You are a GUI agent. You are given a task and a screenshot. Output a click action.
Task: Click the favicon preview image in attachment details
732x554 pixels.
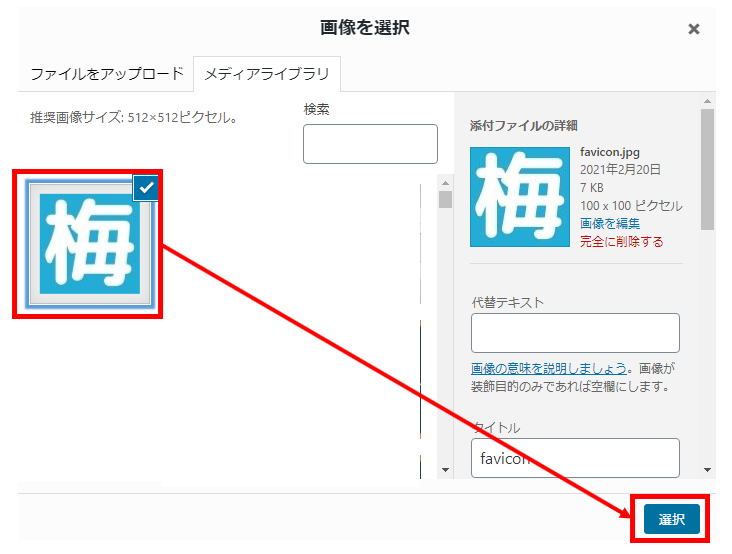520,197
